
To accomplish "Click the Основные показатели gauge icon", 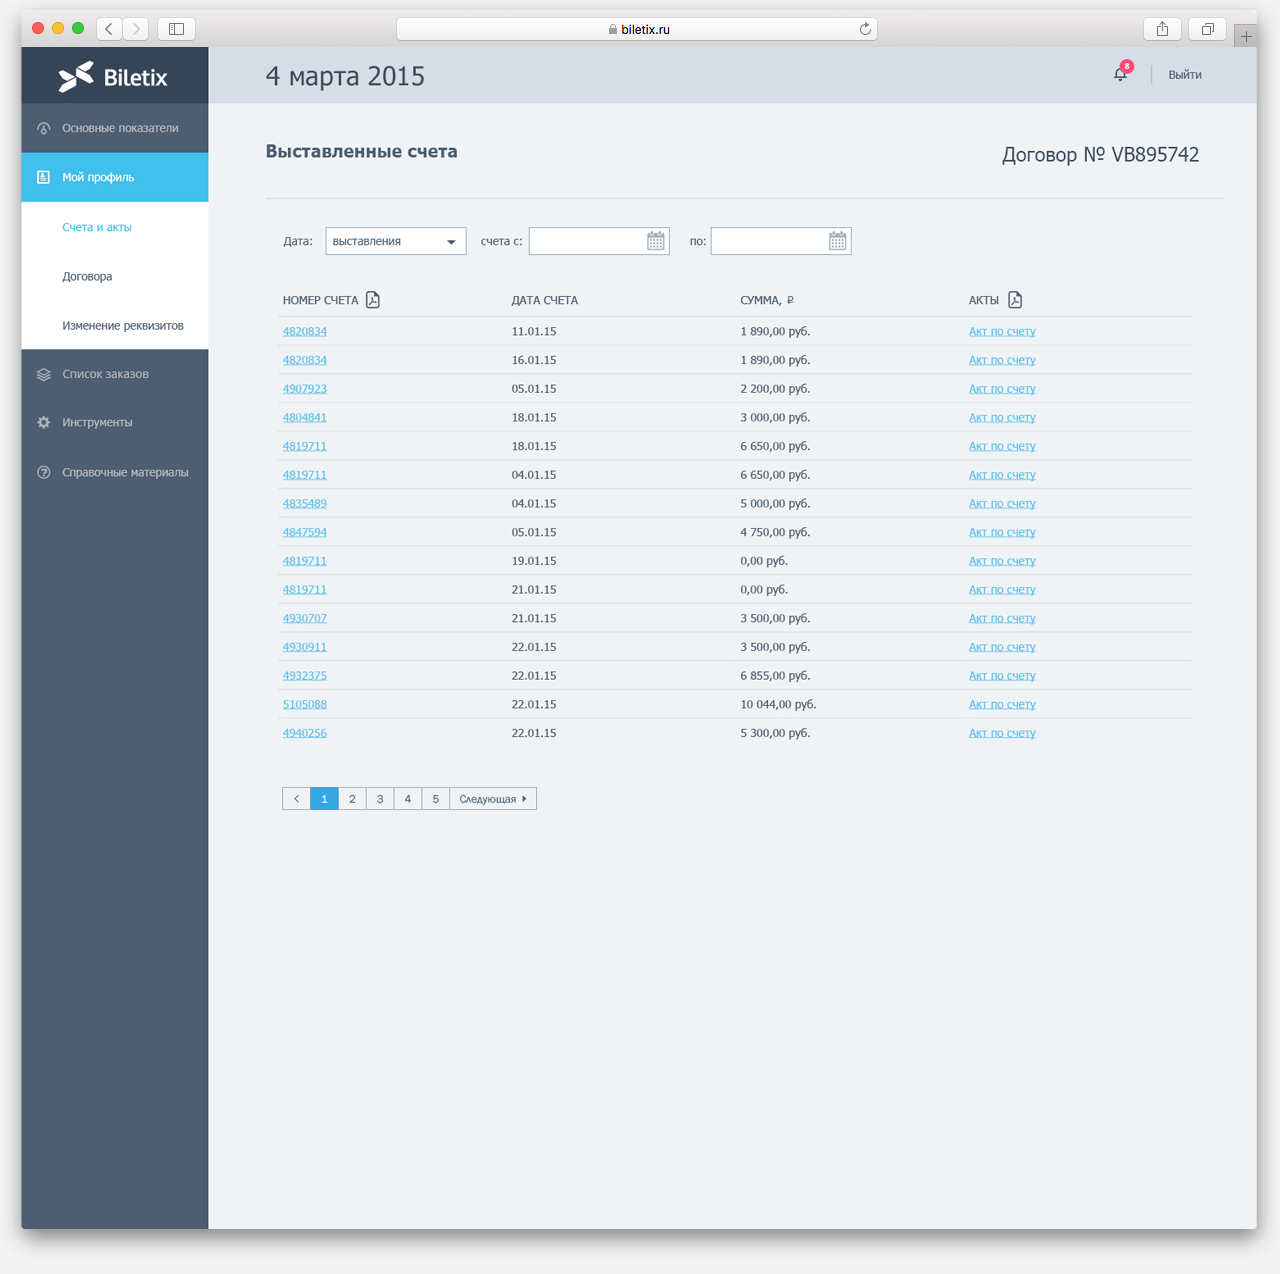I will tap(44, 128).
